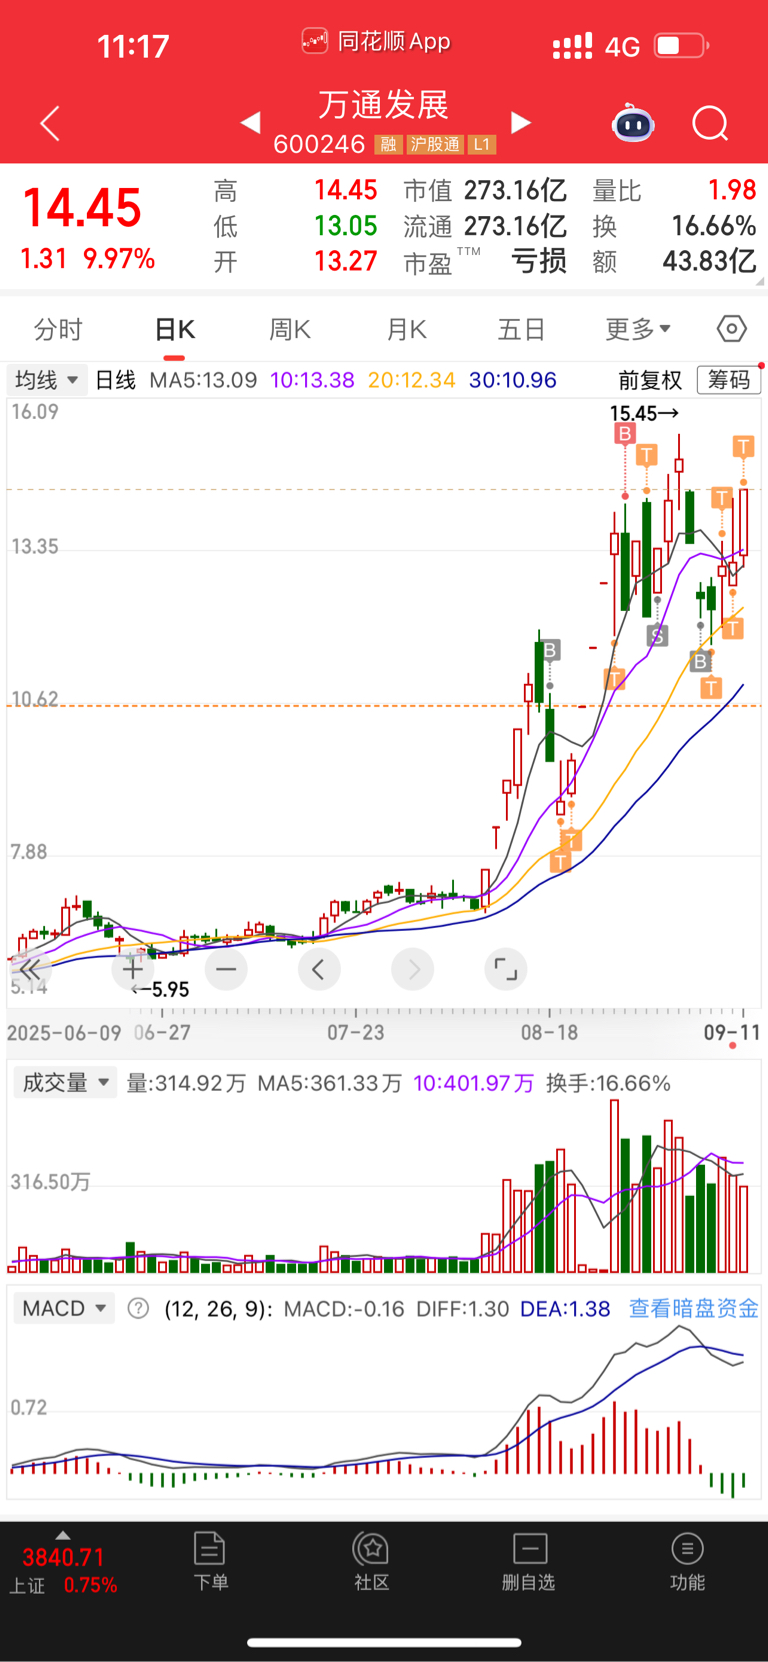Expand chart to fullscreen icon
This screenshot has width=768, height=1662.
point(506,969)
